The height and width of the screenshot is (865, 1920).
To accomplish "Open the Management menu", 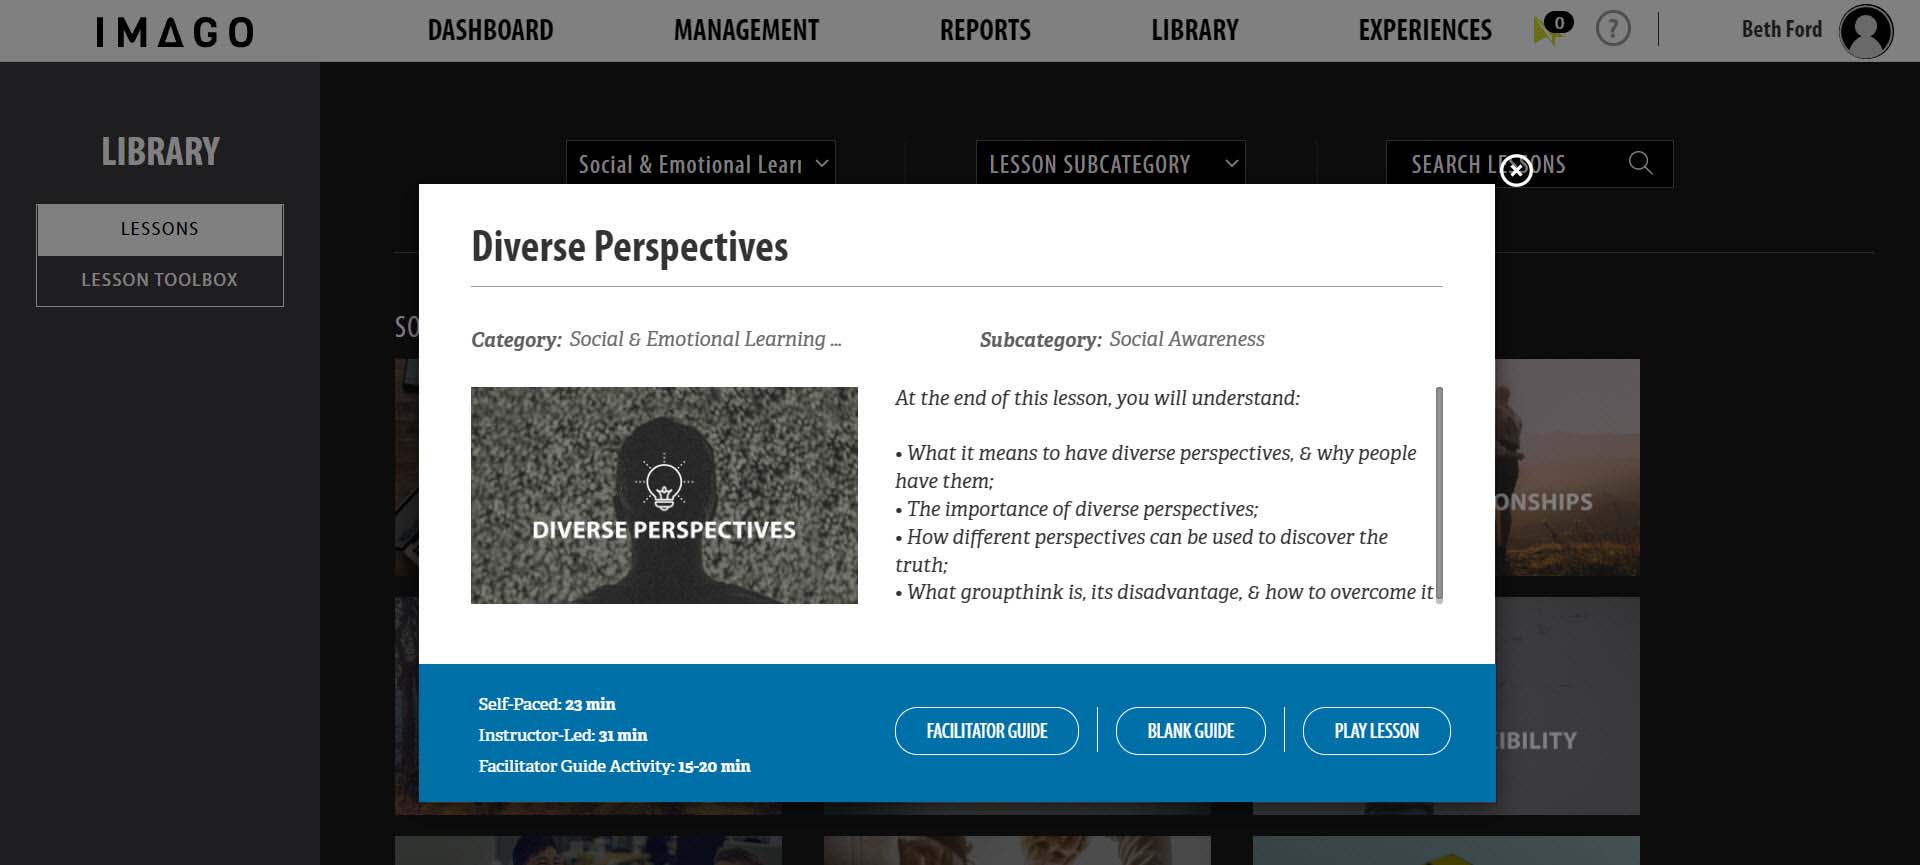I will [x=746, y=31].
